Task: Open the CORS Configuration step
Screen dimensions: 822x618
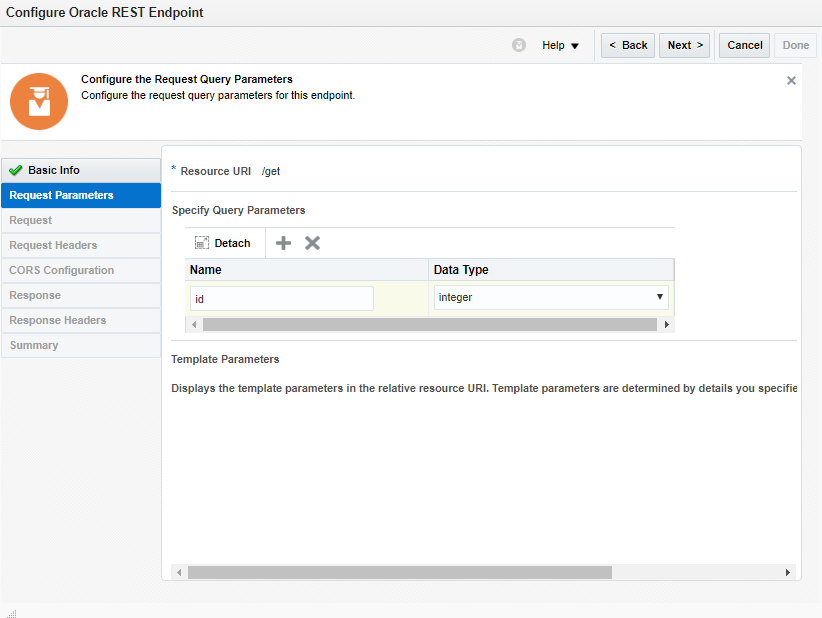Action: tap(81, 270)
